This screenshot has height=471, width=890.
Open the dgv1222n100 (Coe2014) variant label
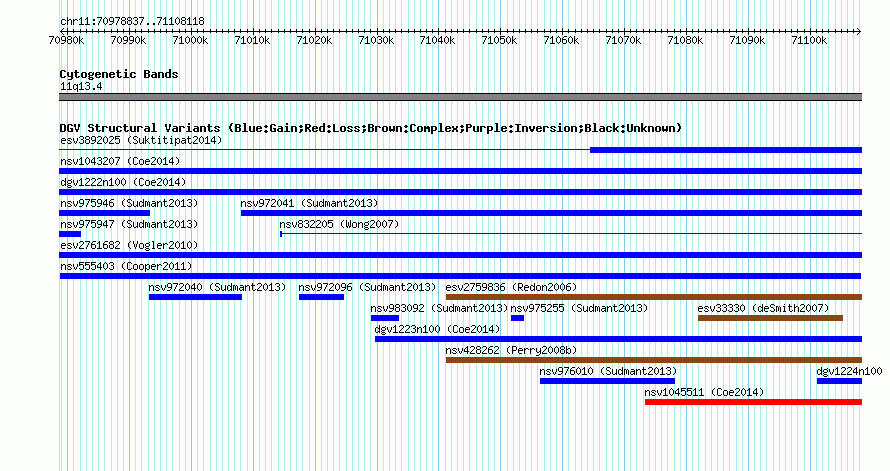point(123,182)
